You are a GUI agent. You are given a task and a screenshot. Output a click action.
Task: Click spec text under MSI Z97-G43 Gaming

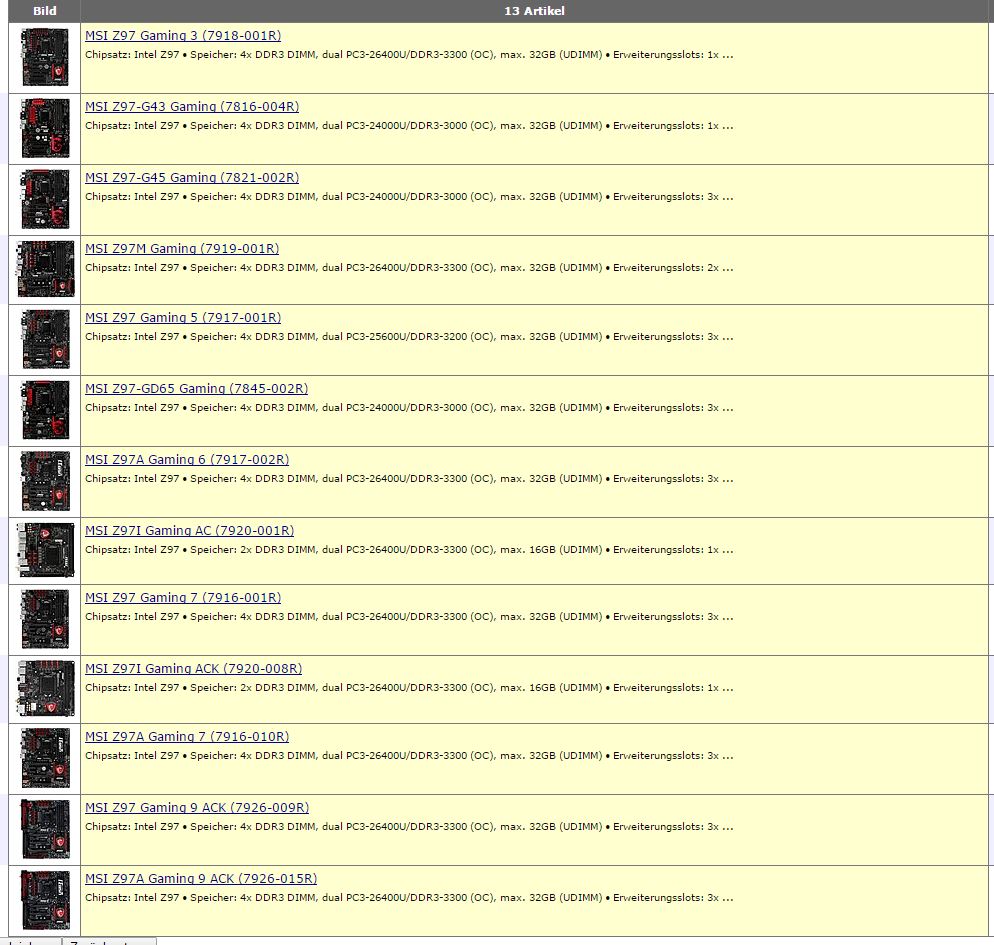[409, 126]
